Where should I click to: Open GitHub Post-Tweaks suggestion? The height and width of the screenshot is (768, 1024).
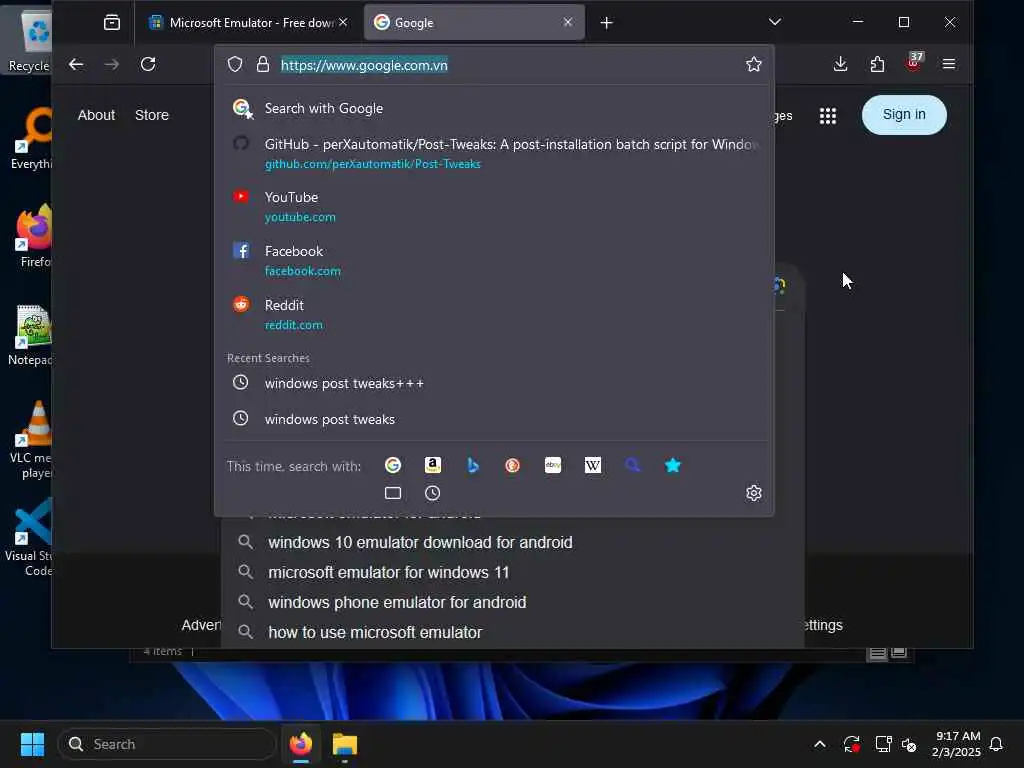pos(494,153)
